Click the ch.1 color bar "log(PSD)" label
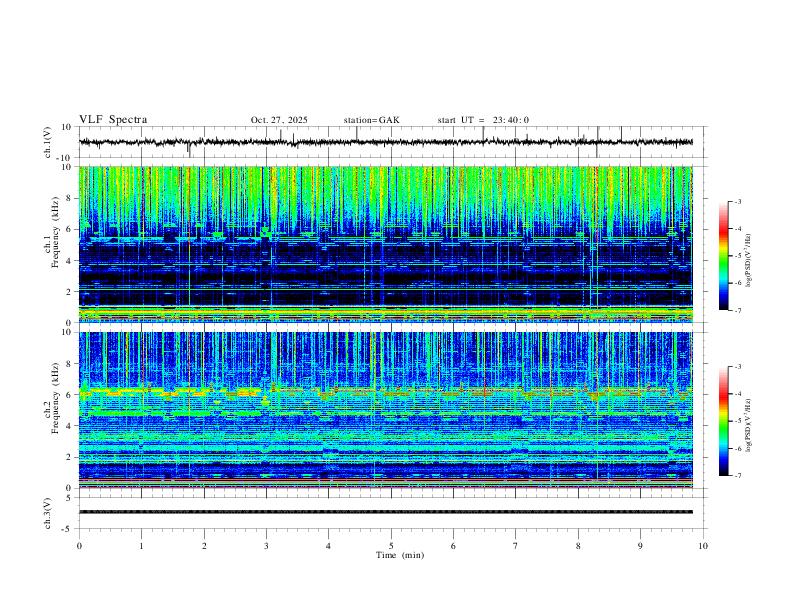 click(750, 261)
